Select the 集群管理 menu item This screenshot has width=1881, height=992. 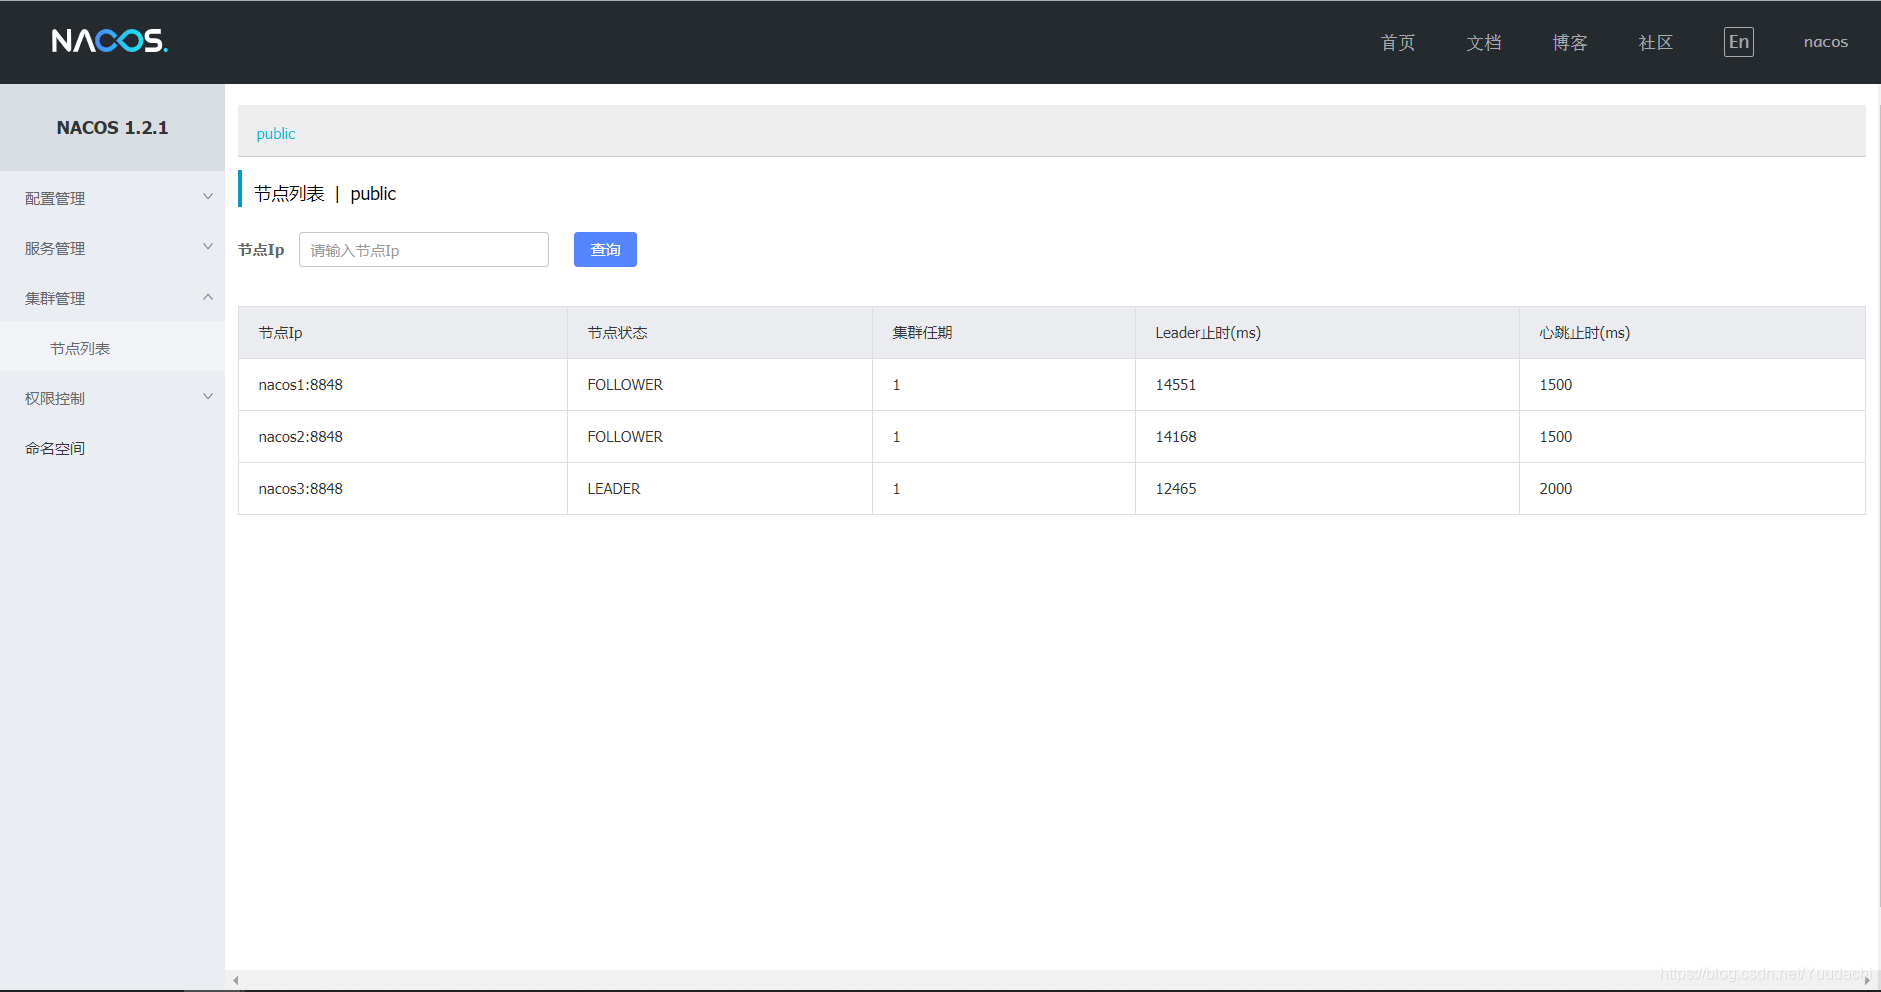coord(112,298)
